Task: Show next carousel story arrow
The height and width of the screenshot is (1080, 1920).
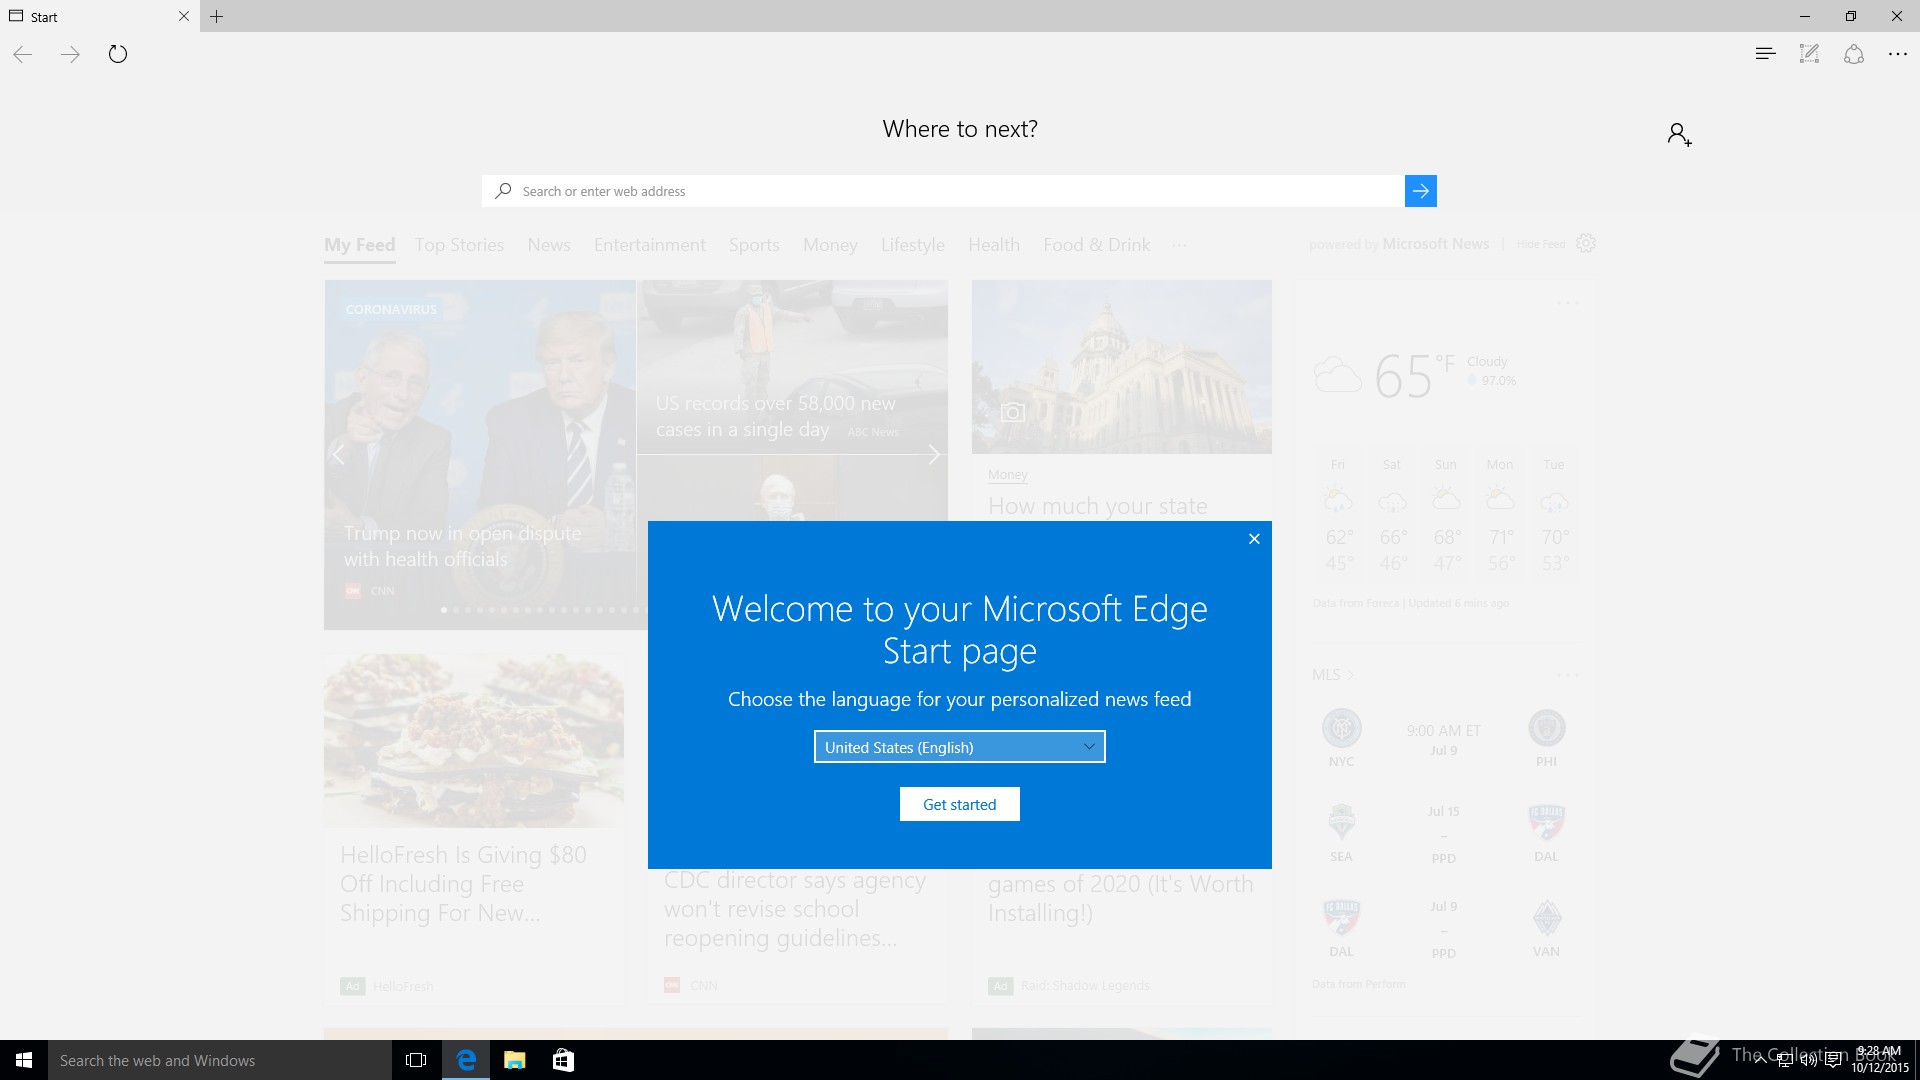Action: coord(933,454)
